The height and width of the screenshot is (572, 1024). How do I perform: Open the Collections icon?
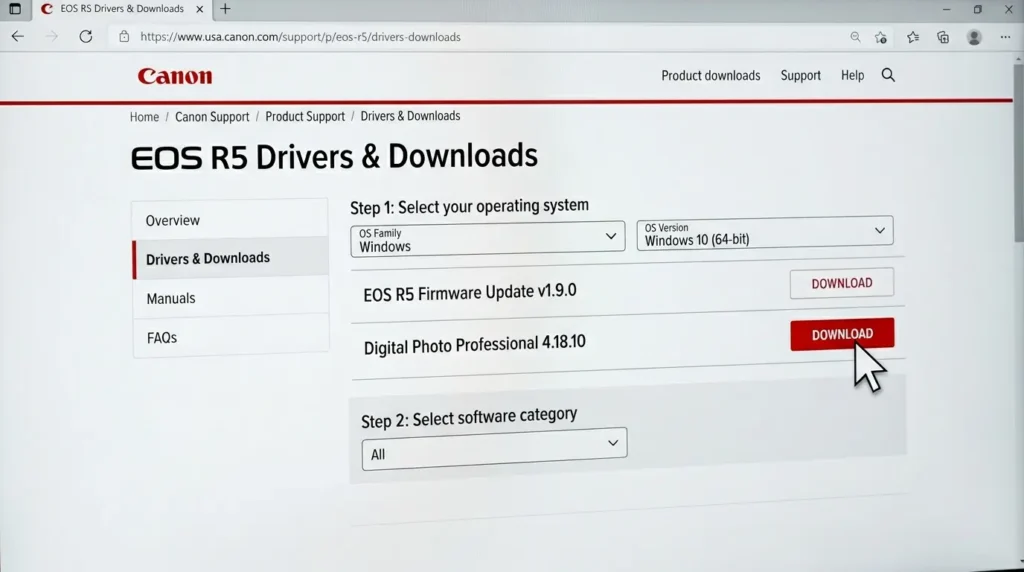[943, 37]
